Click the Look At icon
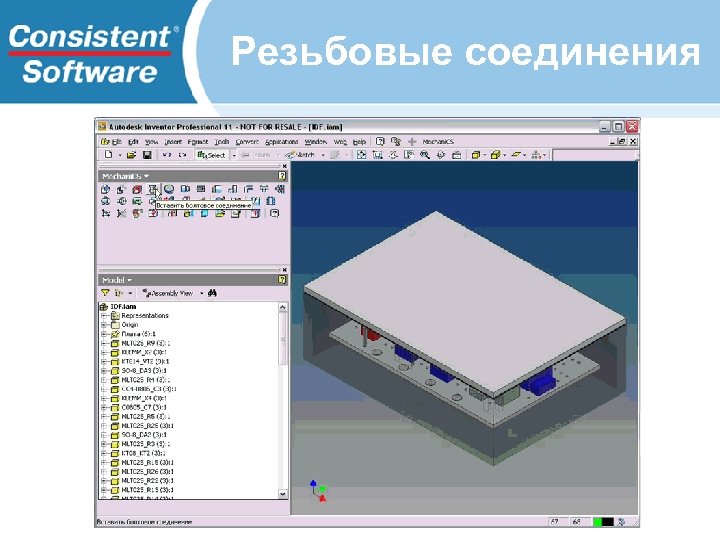720x540 pixels. point(456,155)
